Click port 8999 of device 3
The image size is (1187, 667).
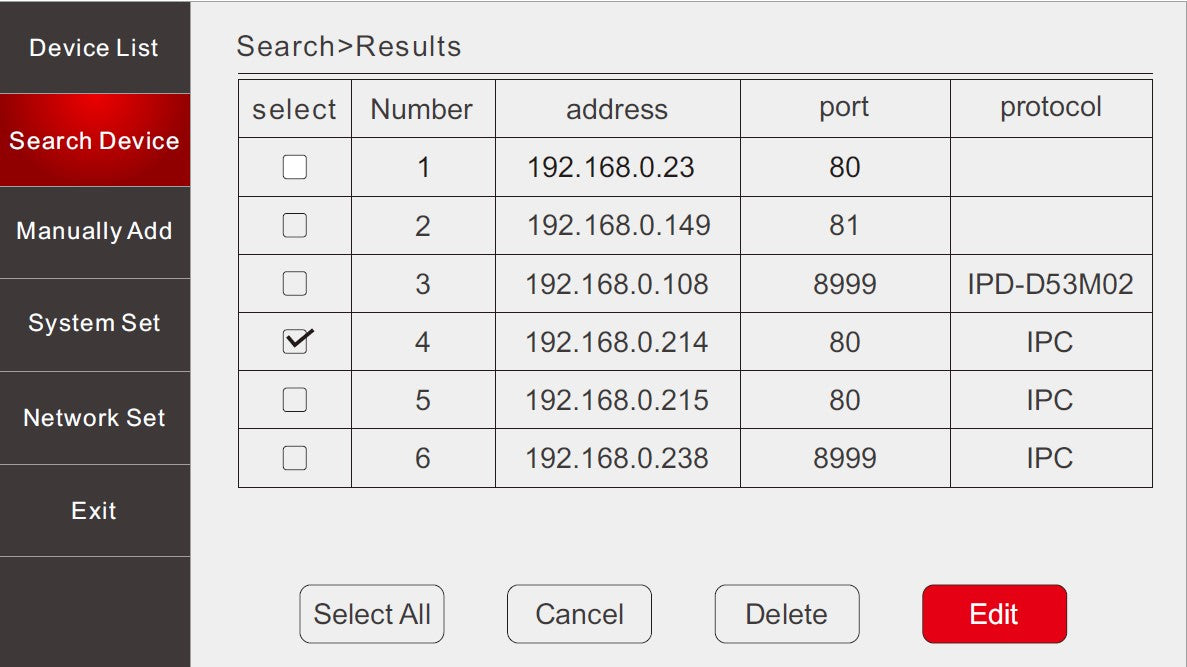click(845, 284)
